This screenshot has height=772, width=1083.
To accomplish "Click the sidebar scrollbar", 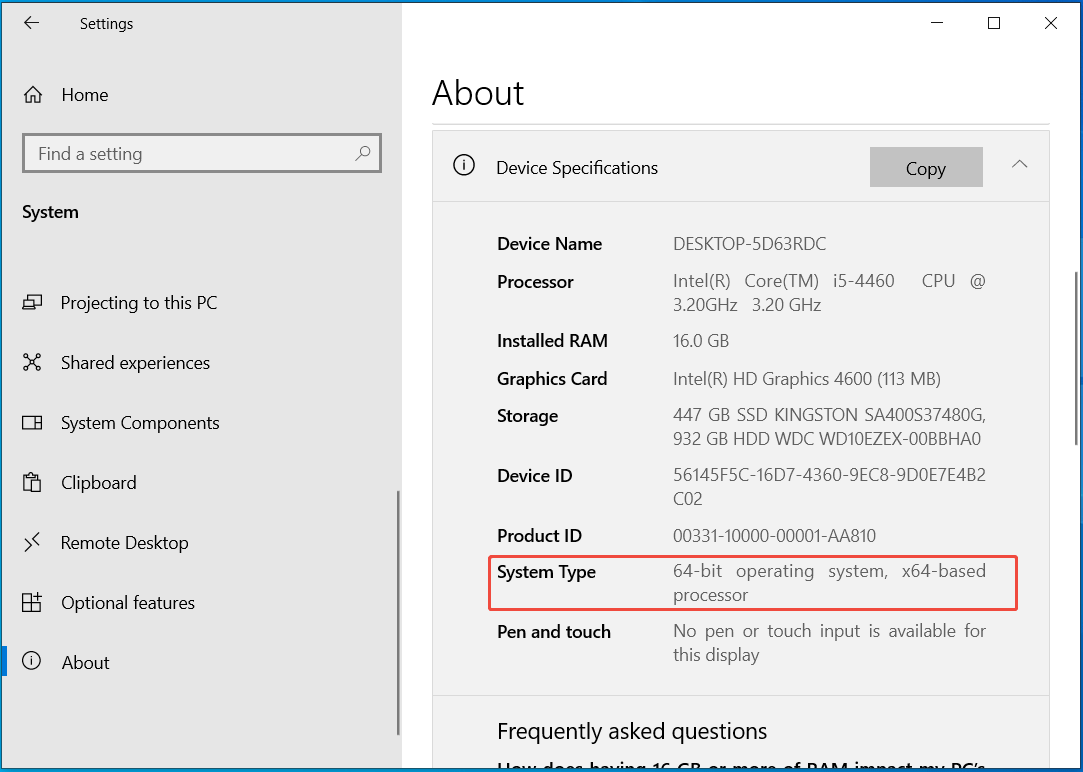I will [399, 613].
